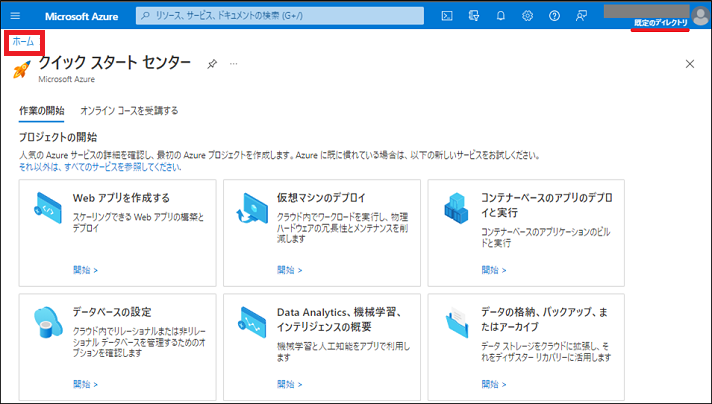
Task: Click the Microsoft Azure logo text
Action: pyautogui.click(x=81, y=16)
